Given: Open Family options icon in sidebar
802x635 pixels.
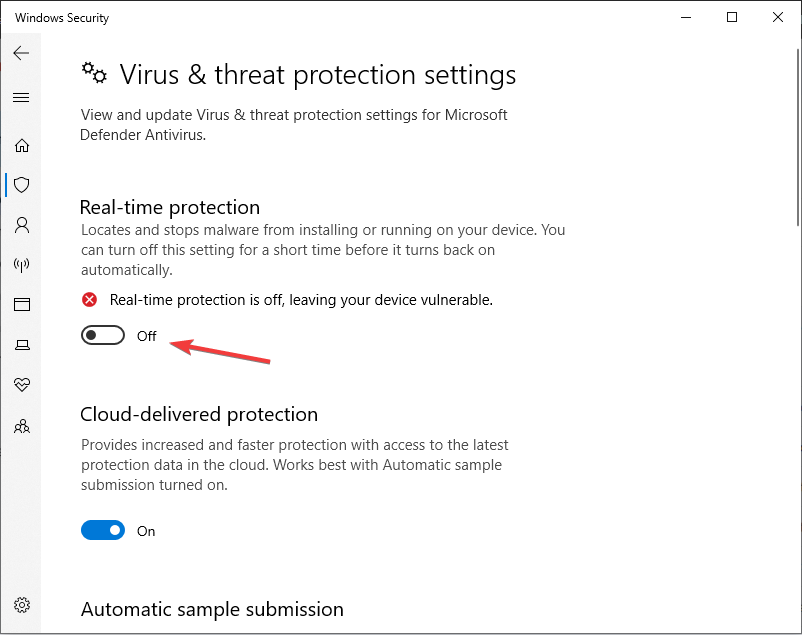Looking at the screenshot, I should tap(21, 426).
